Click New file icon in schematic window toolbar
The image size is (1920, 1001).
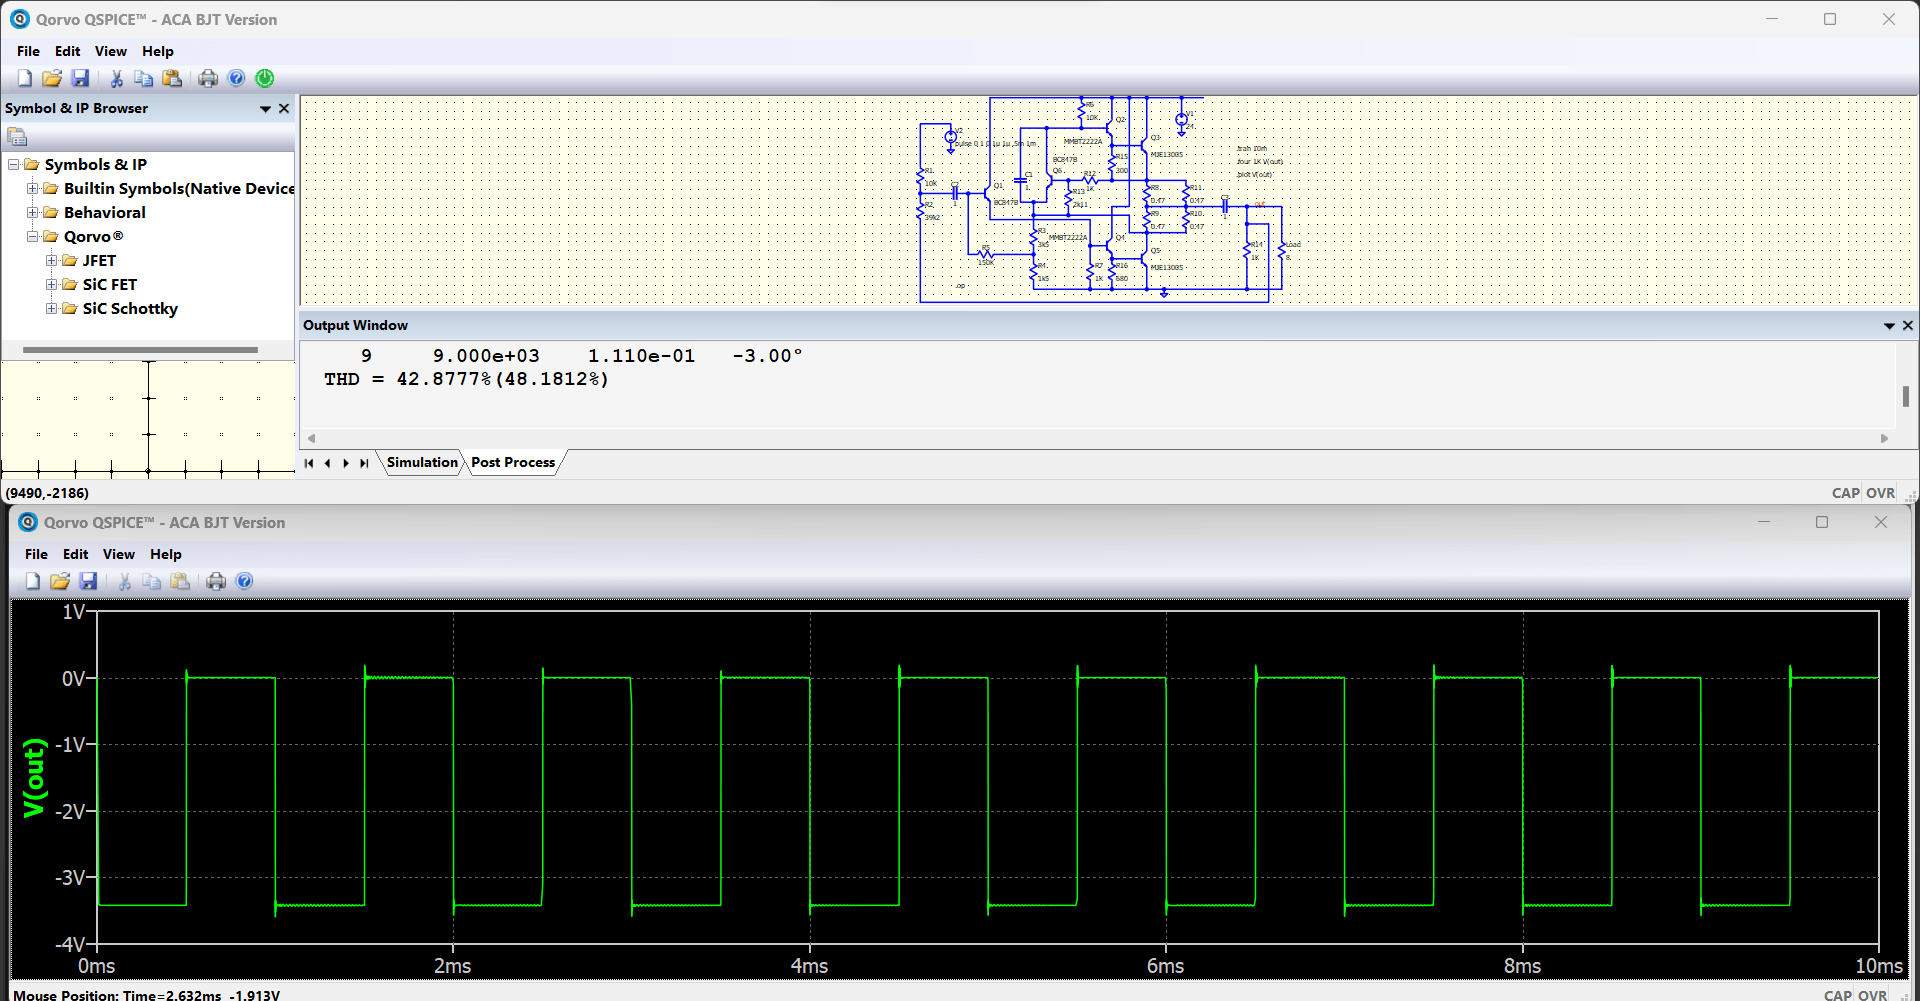pyautogui.click(x=25, y=78)
